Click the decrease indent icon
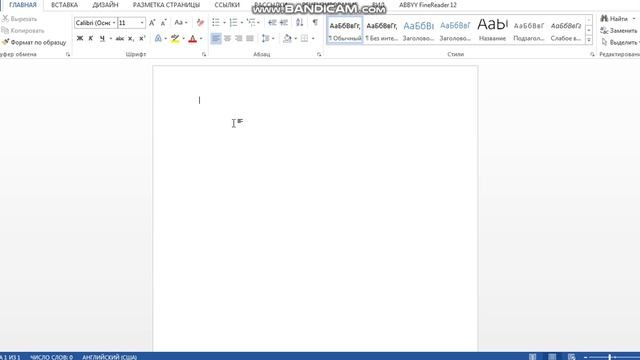Viewport: 640px width, 360px height. coord(272,23)
